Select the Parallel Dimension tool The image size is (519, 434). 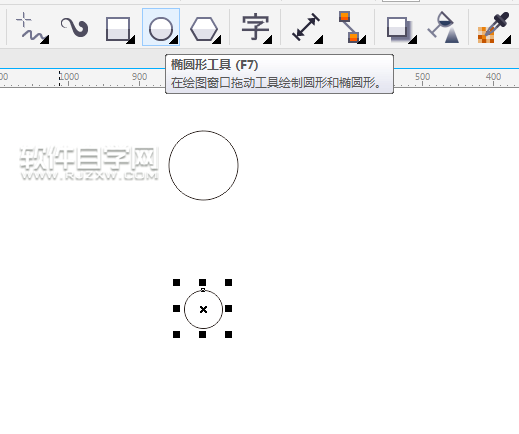306,27
